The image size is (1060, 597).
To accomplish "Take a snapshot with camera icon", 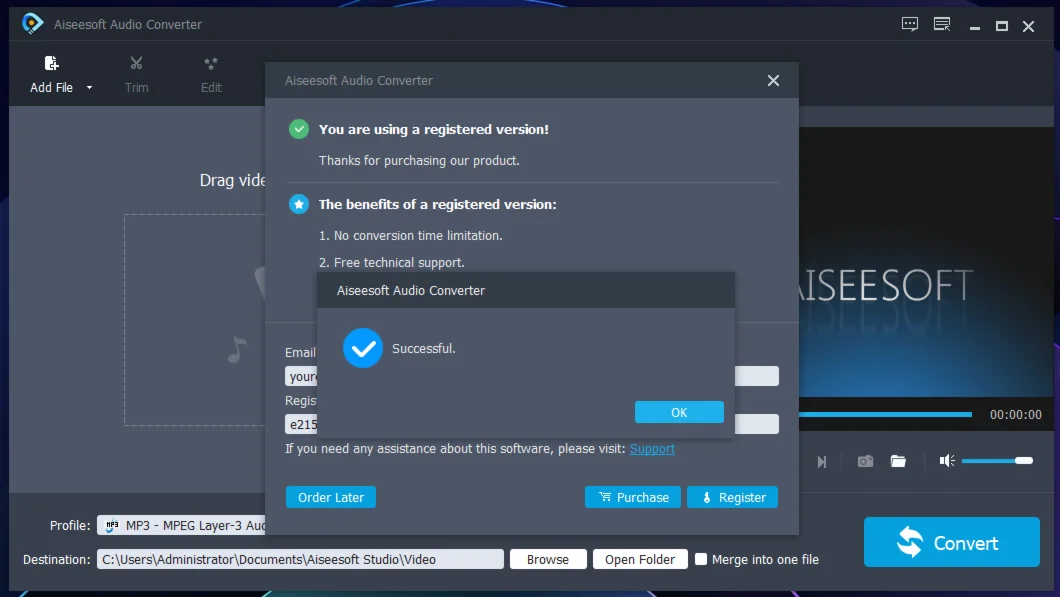I will (x=865, y=461).
